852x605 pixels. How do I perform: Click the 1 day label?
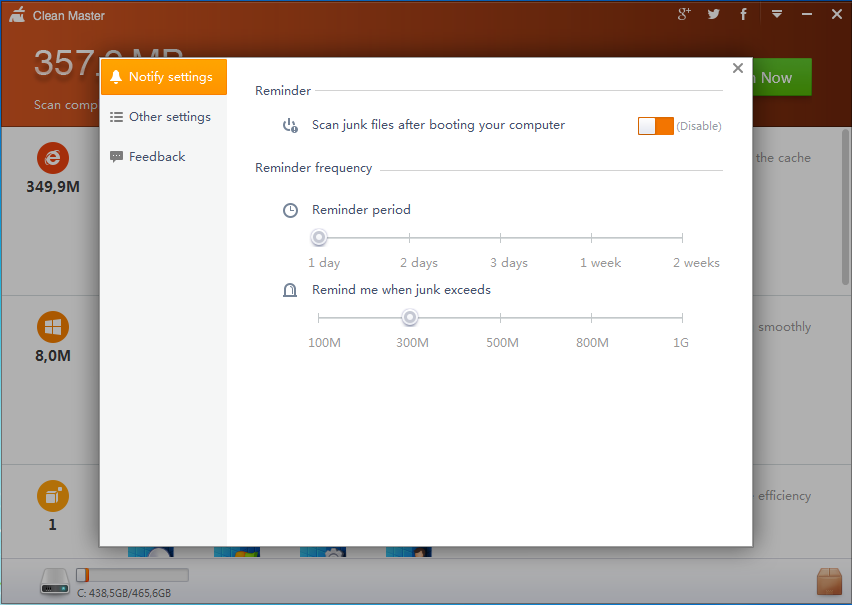coord(324,263)
